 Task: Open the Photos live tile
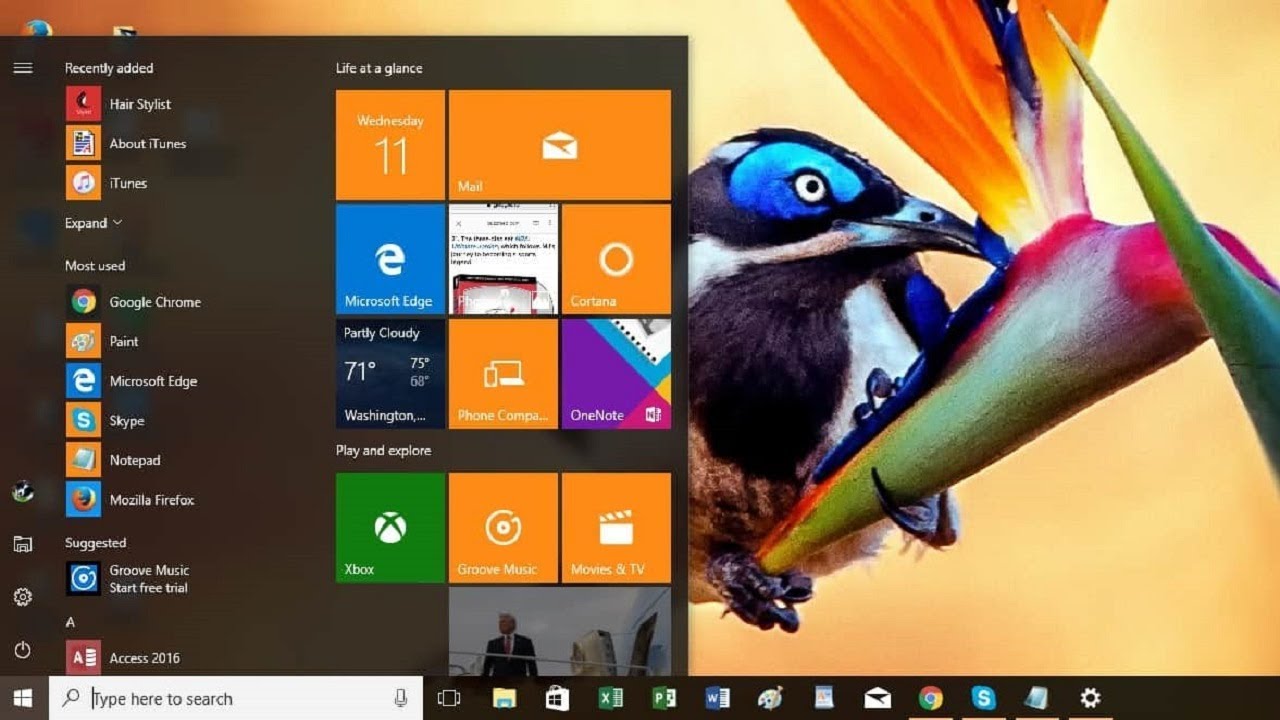503,259
